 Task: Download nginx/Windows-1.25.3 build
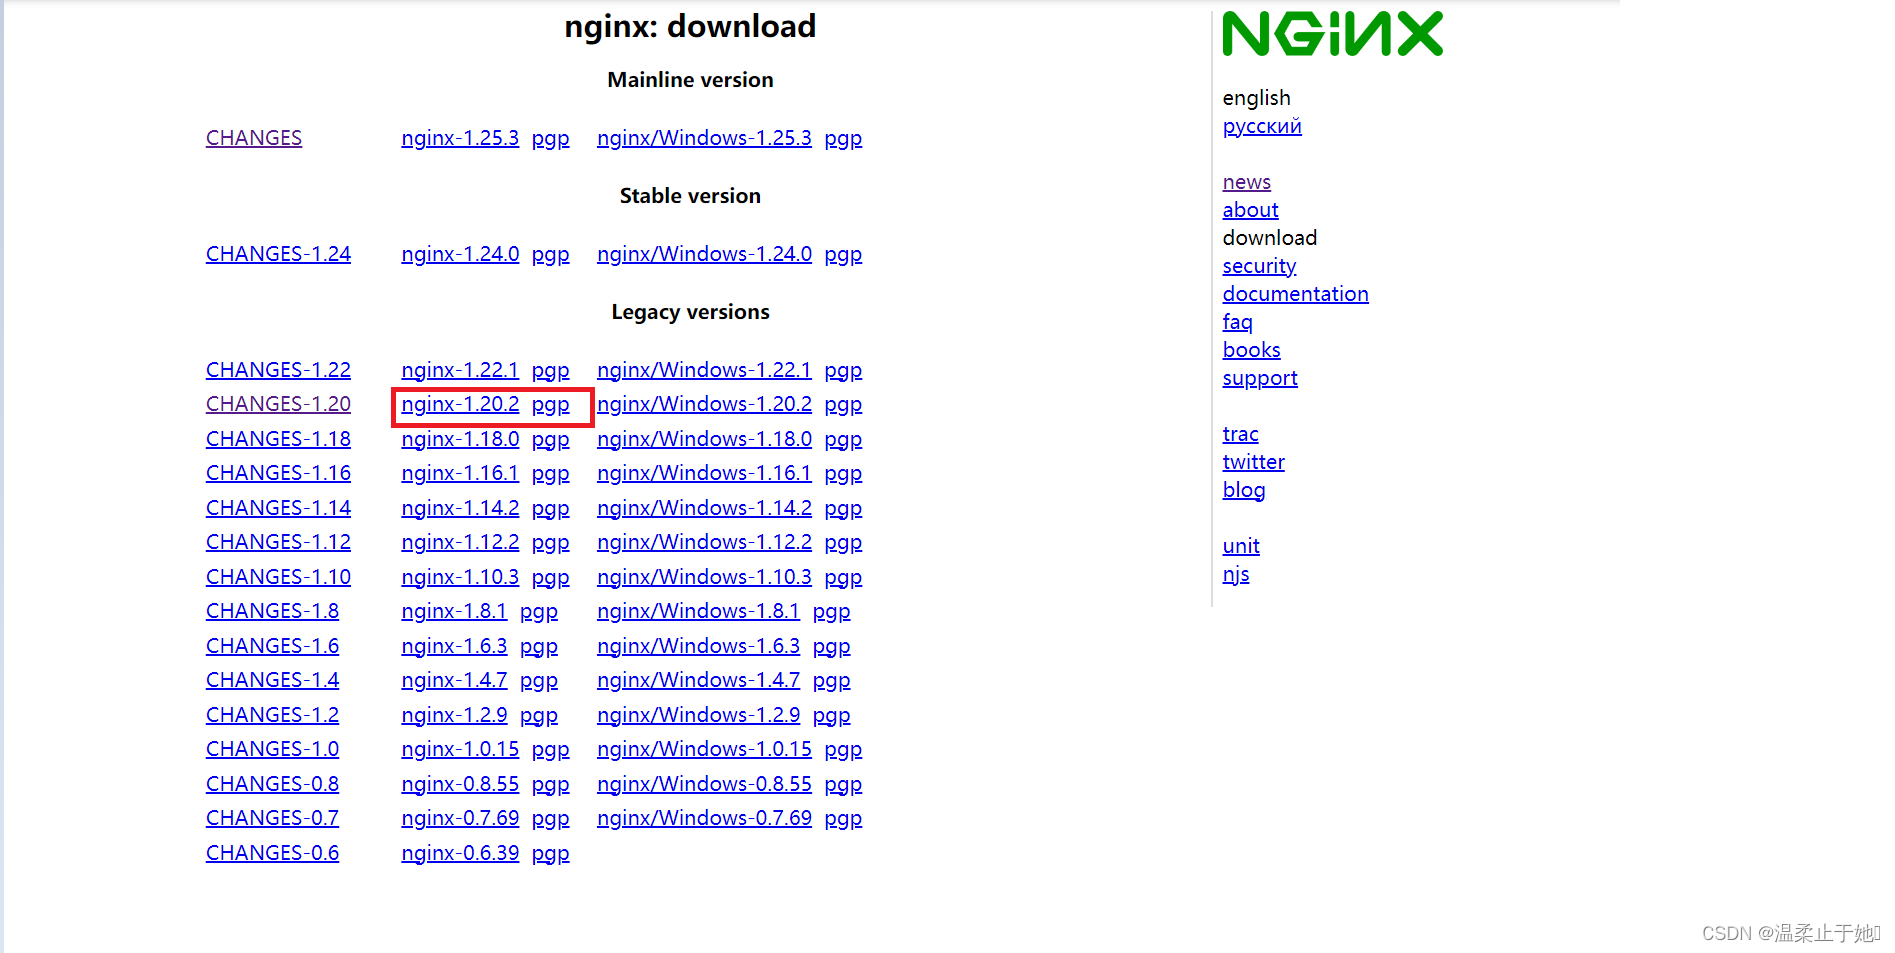[x=703, y=138]
